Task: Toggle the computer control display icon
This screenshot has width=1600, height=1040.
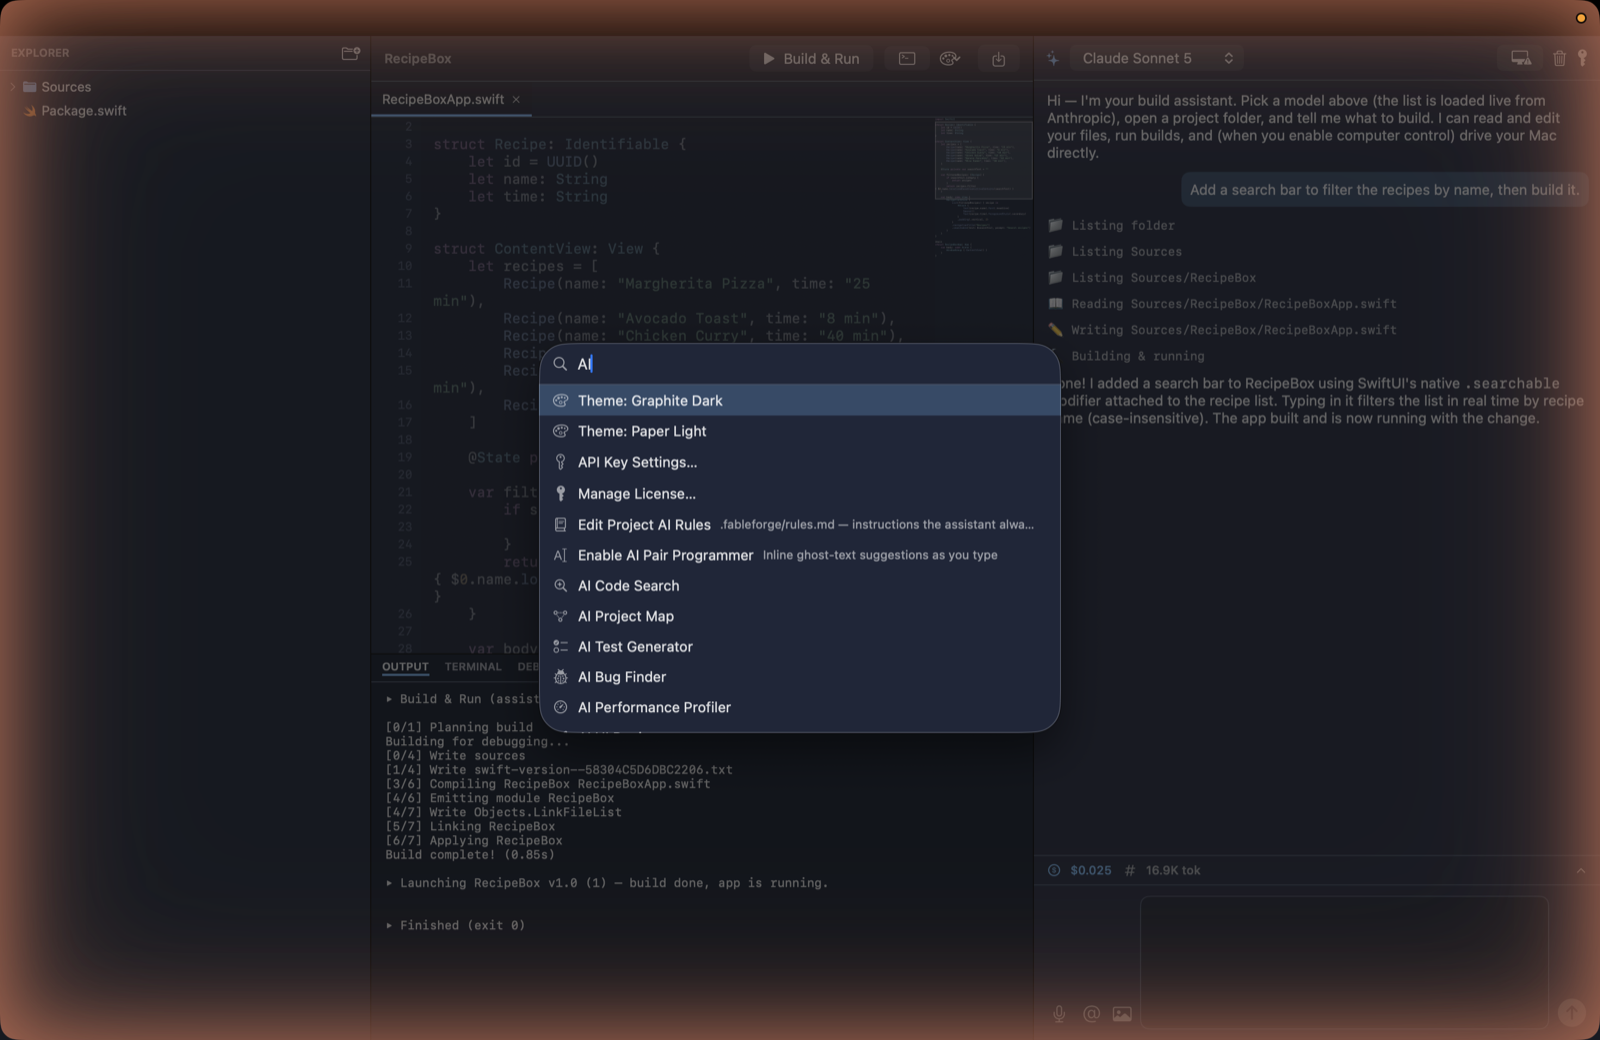Action: [x=1521, y=58]
